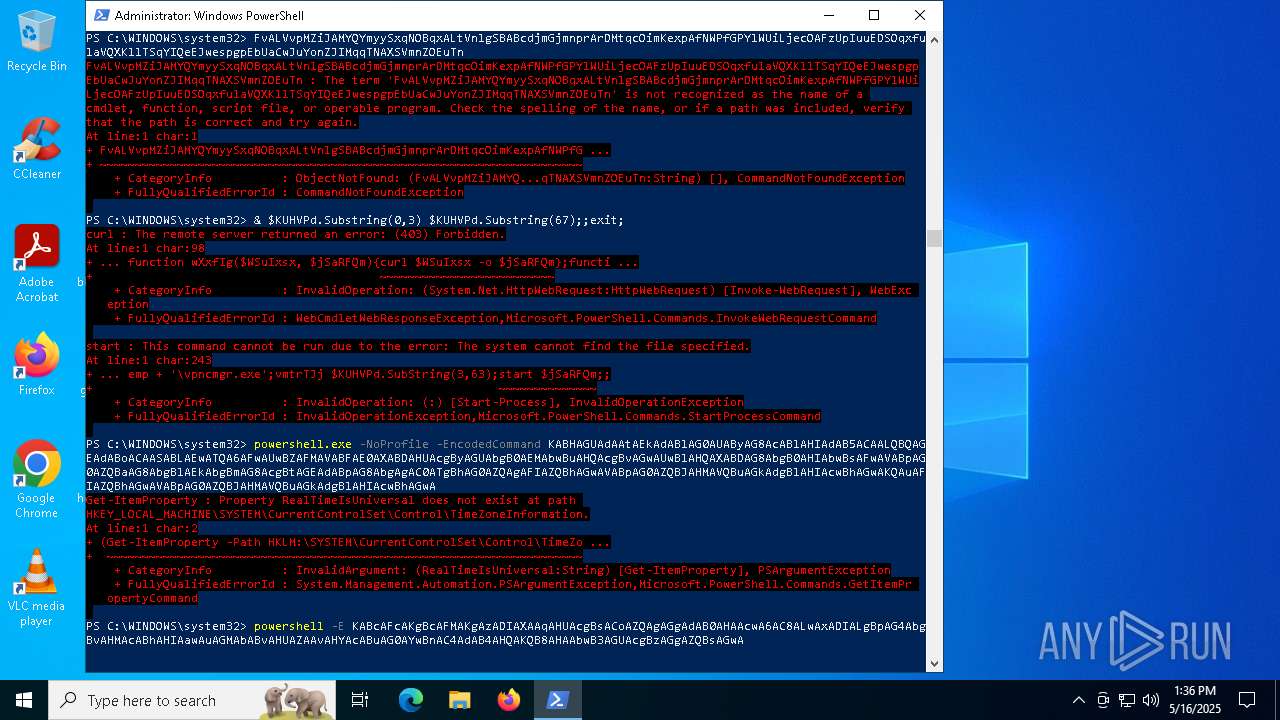
Task: Click the taskbar clock showing 1:36 PM
Action: point(1195,700)
